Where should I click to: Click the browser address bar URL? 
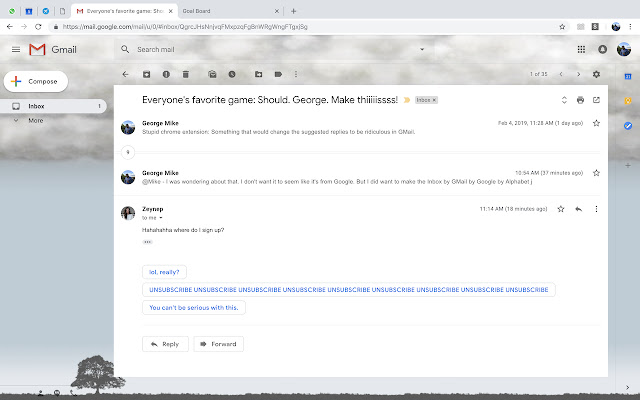point(185,27)
